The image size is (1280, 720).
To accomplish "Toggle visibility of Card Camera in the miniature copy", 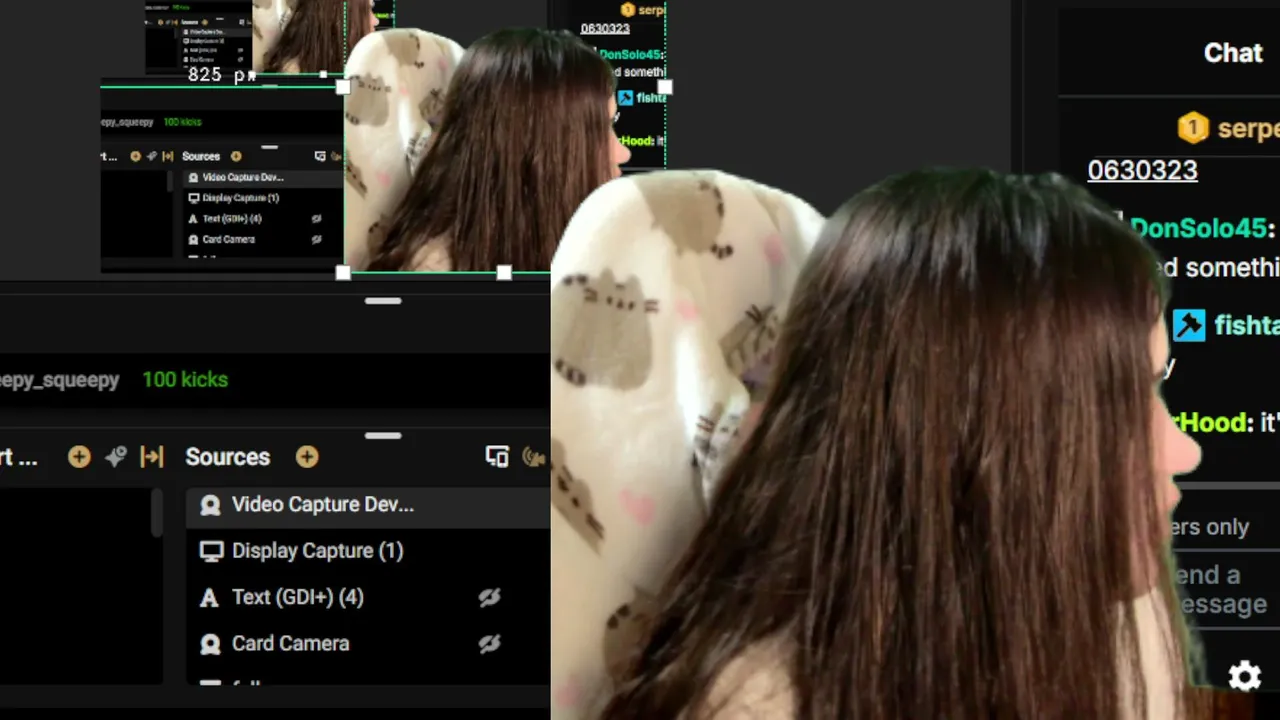I will pos(316,240).
